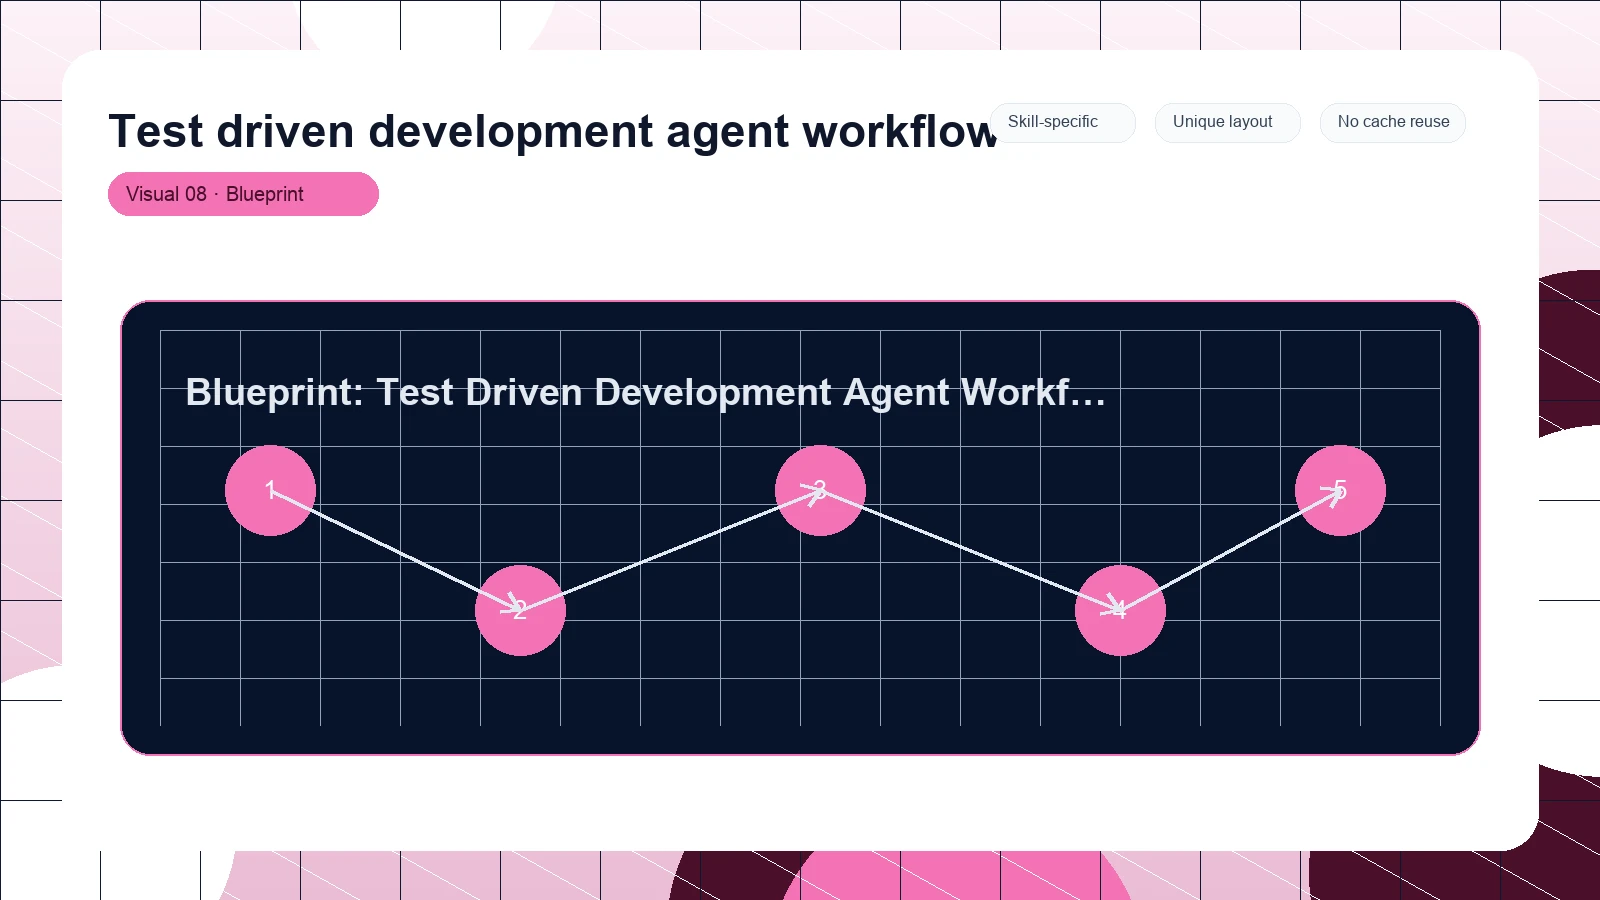Click the No cache reuse tag
Image resolution: width=1600 pixels, height=900 pixels.
point(1392,122)
